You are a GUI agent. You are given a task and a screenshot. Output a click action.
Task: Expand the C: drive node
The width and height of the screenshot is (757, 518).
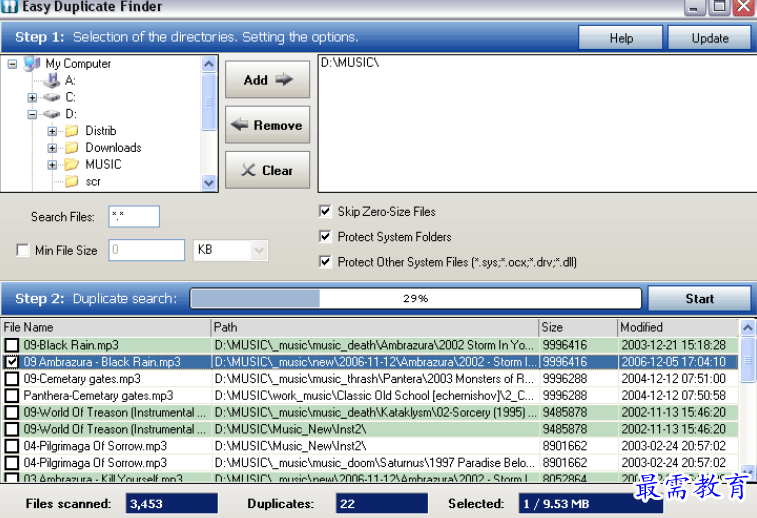pyautogui.click(x=32, y=98)
